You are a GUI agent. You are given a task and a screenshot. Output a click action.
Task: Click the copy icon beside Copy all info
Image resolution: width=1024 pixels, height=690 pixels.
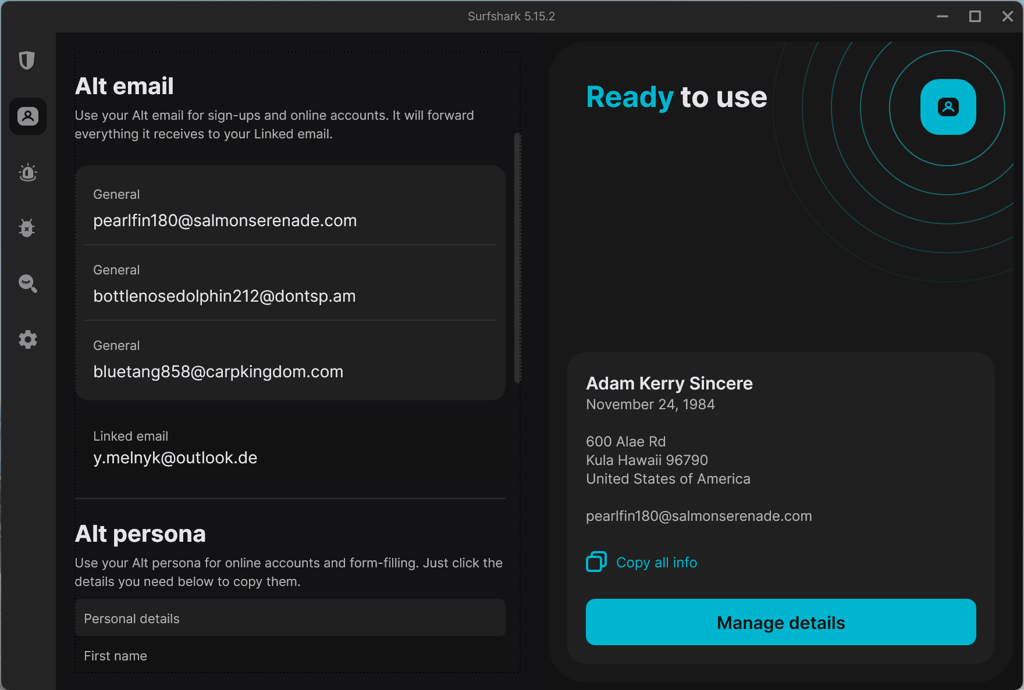[x=596, y=561]
